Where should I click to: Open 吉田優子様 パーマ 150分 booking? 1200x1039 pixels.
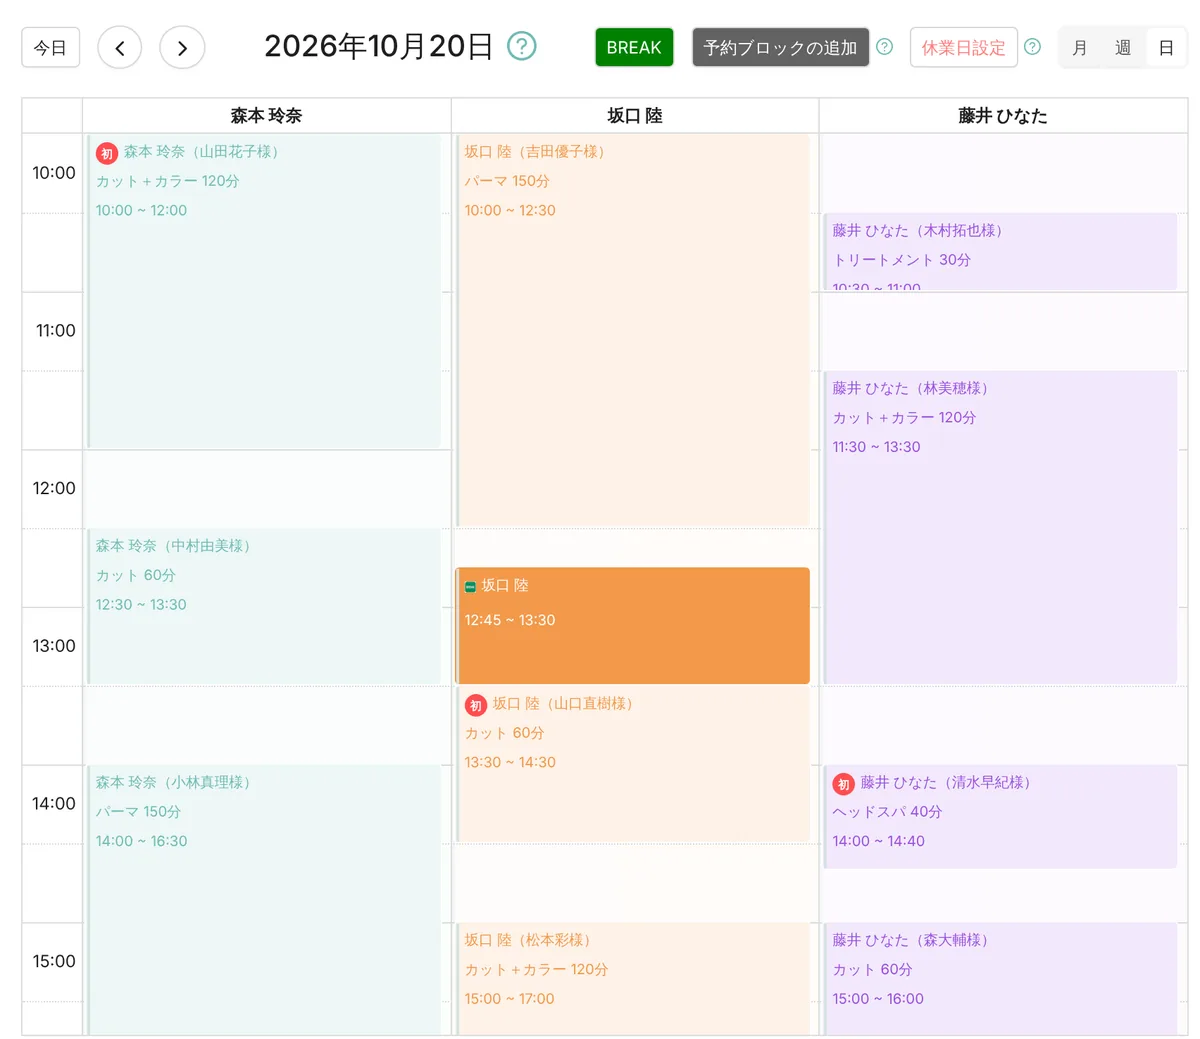pyautogui.click(x=633, y=330)
